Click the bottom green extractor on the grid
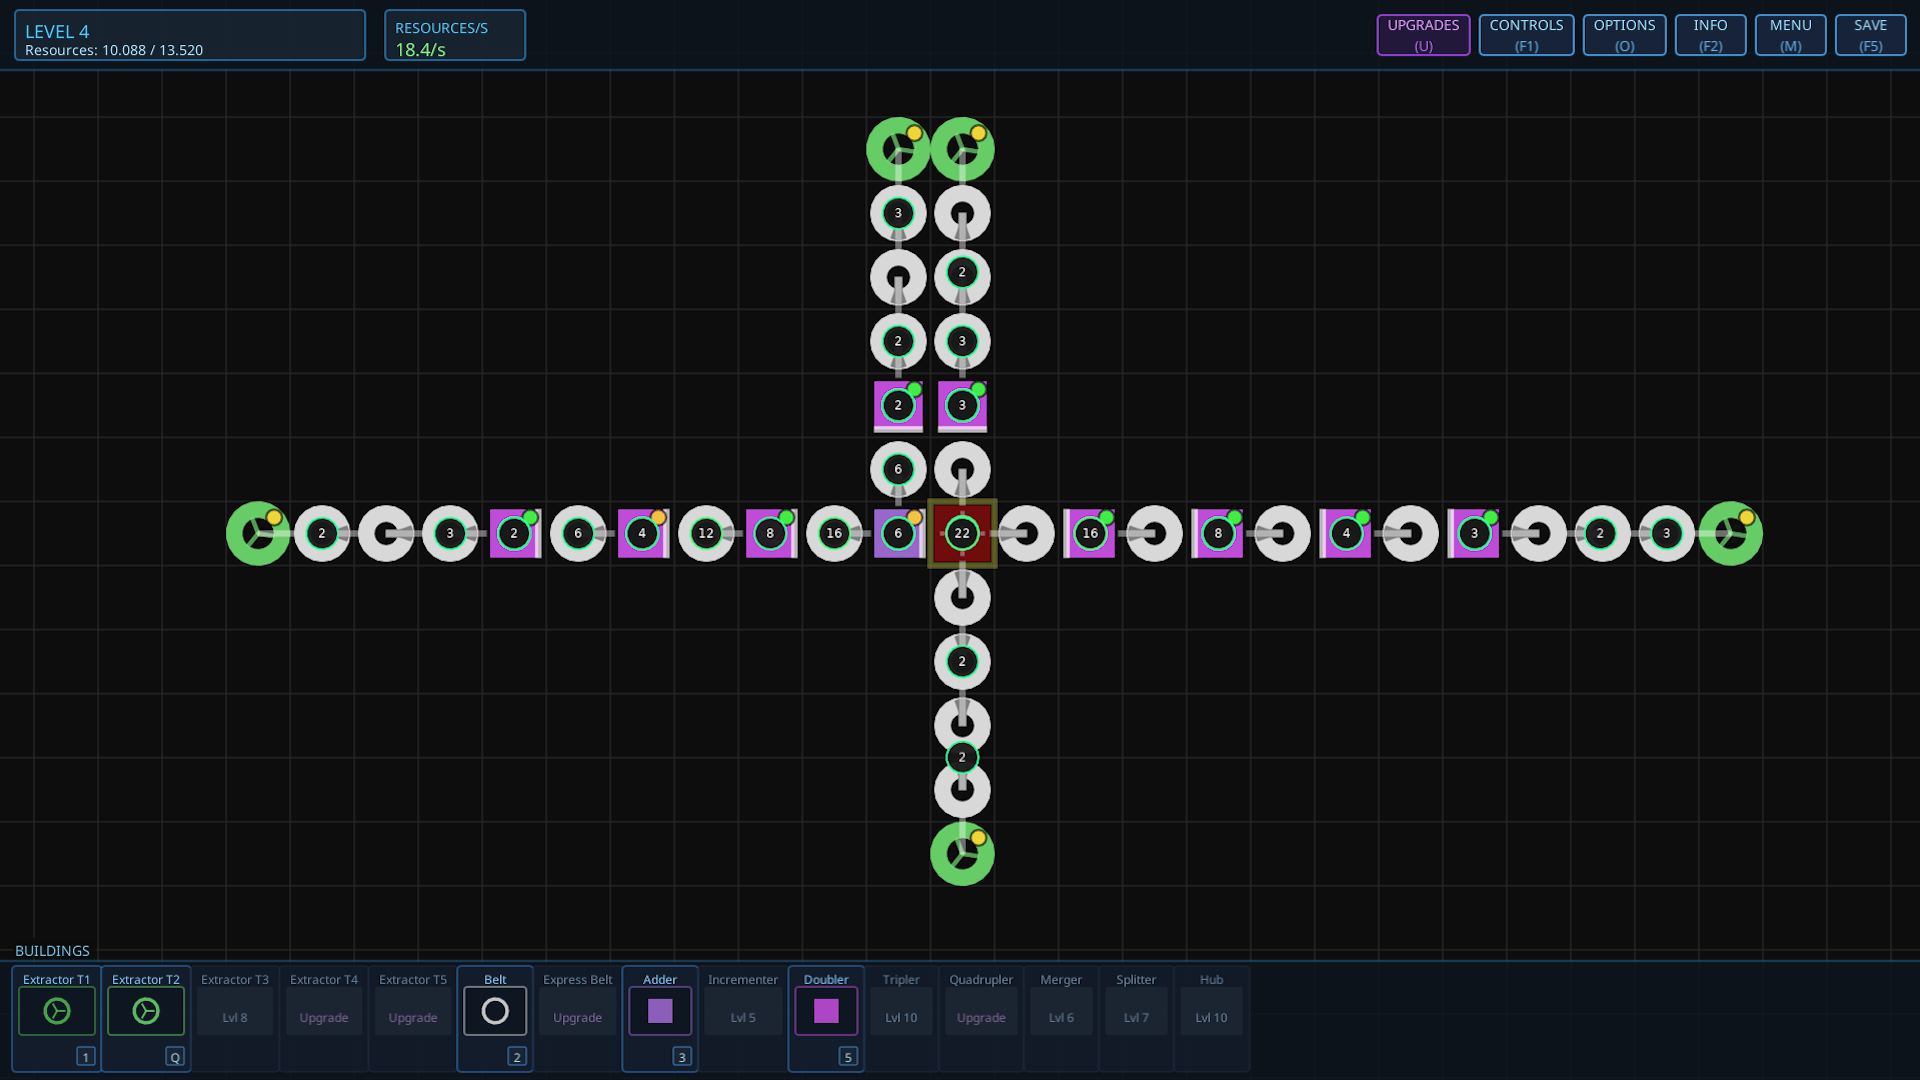This screenshot has width=1920, height=1080. pos(962,854)
